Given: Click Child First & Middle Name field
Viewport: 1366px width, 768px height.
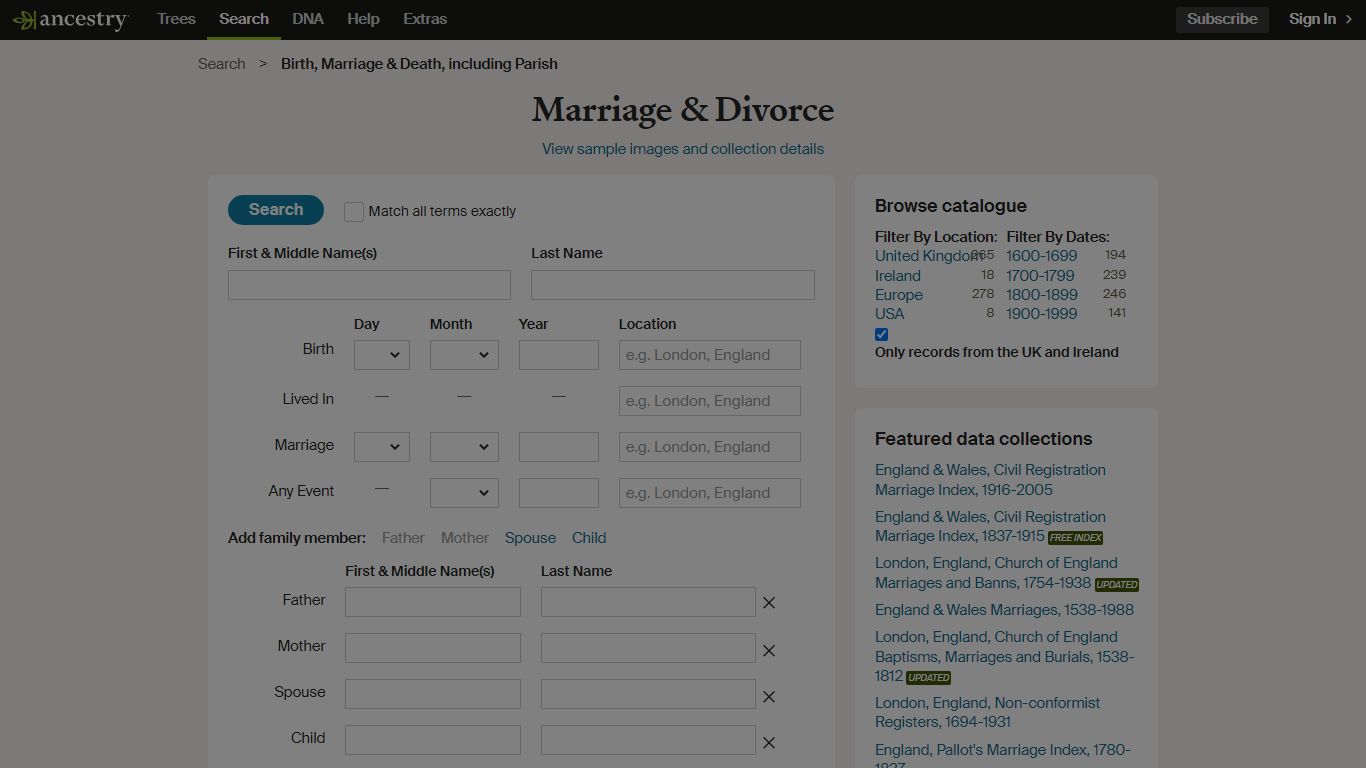Looking at the screenshot, I should coord(433,740).
